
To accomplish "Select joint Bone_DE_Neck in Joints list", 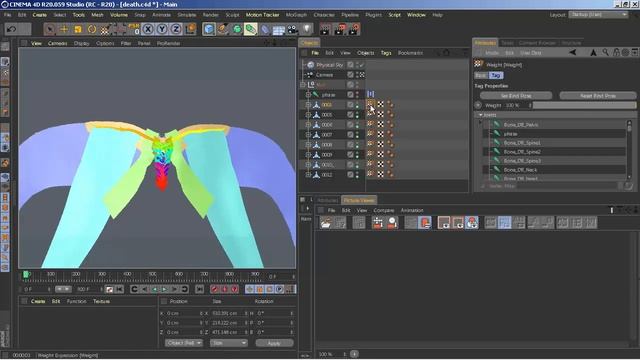I will click(520, 170).
